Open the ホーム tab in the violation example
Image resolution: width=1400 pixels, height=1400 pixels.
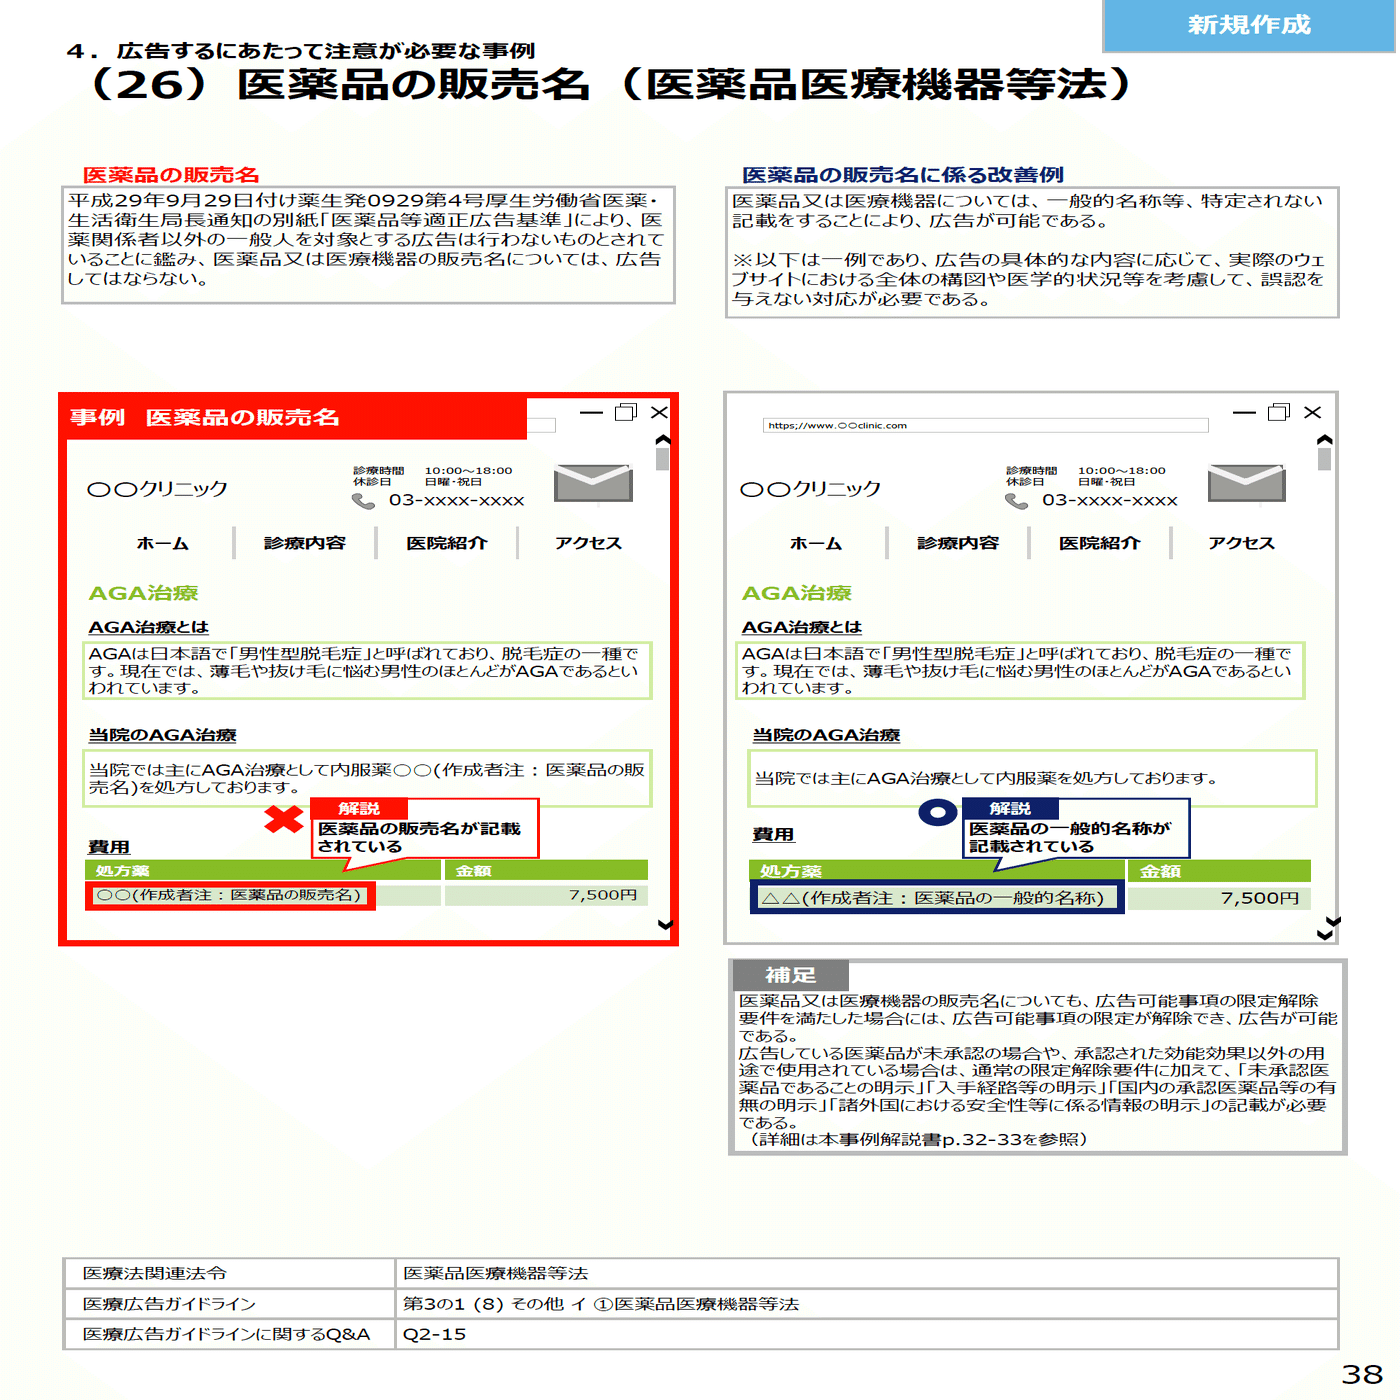[163, 543]
